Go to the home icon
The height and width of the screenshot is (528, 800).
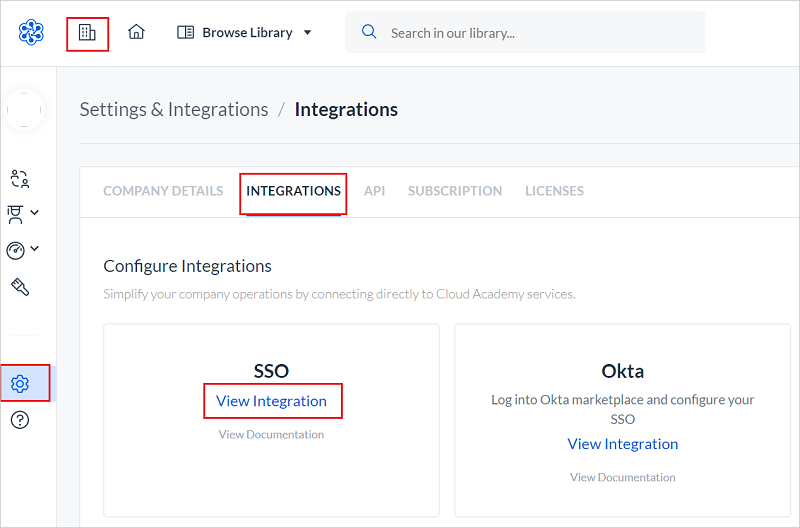tap(136, 32)
